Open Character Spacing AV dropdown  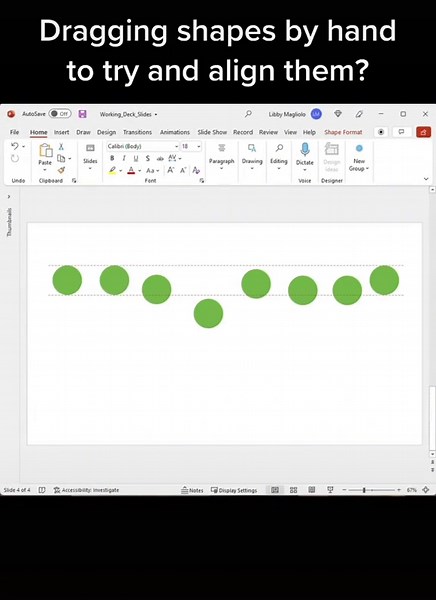pos(175,158)
